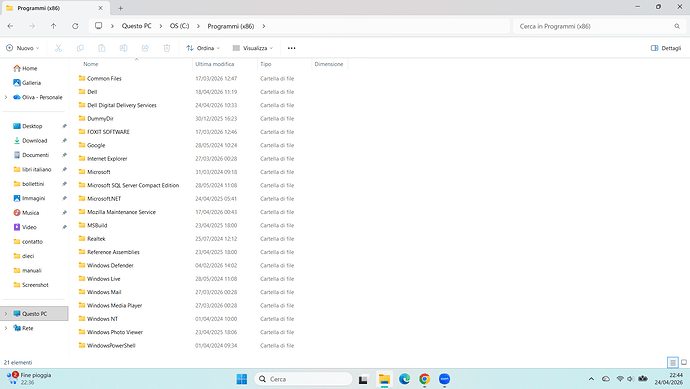Open a new tab with plus button

click(x=121, y=8)
